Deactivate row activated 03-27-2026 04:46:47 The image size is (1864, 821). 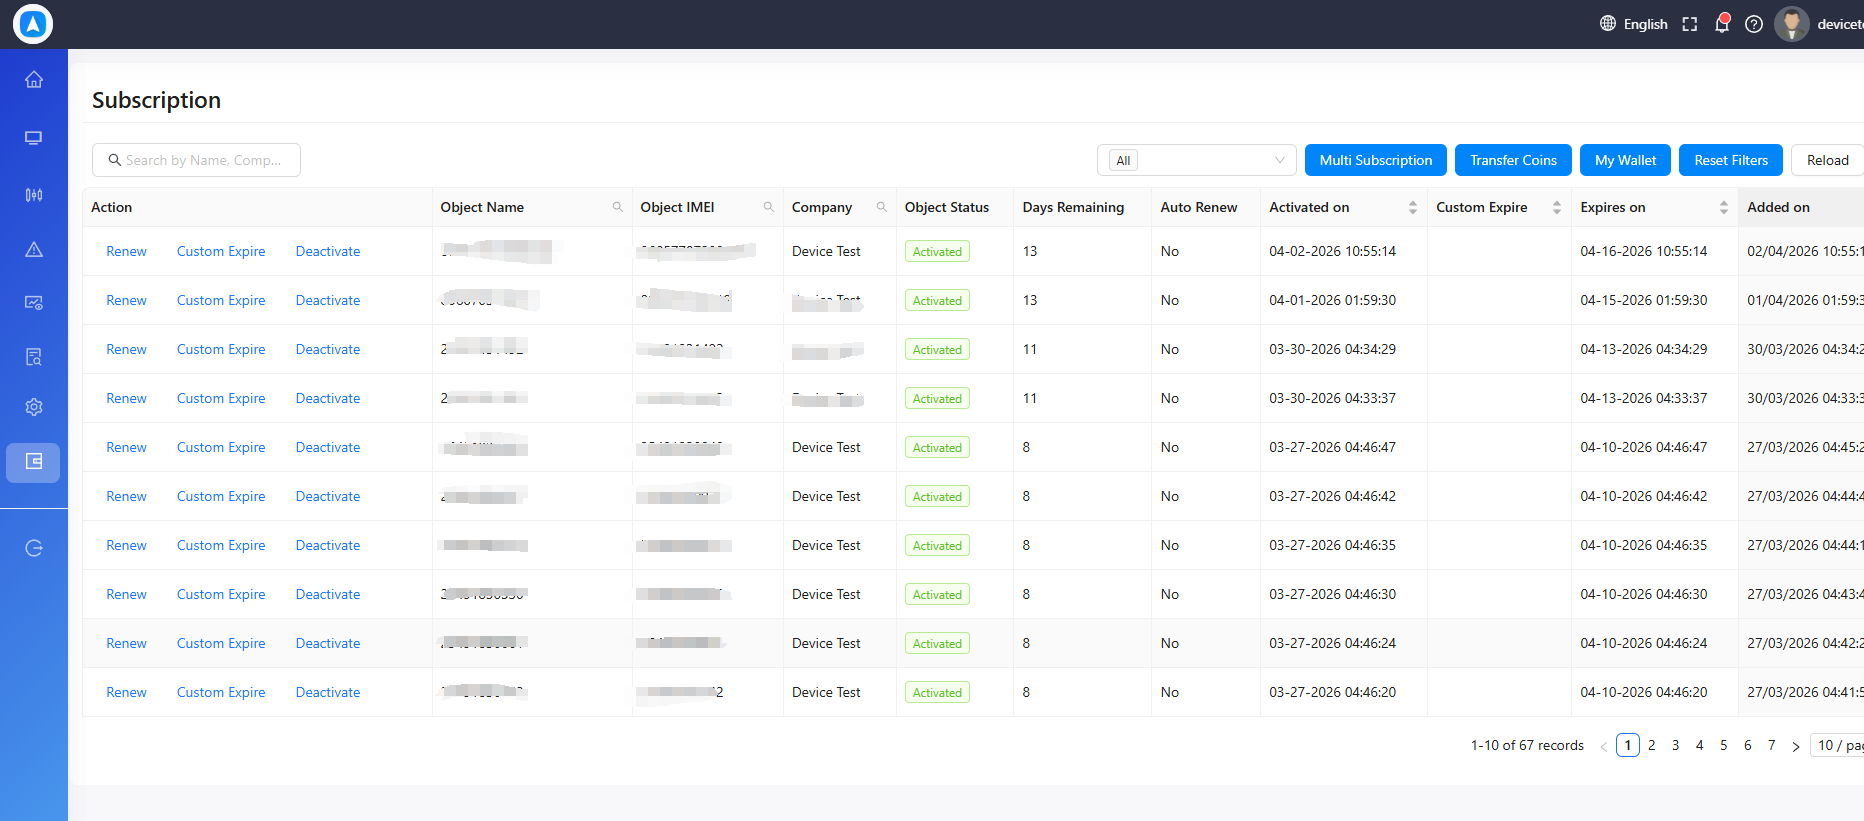[x=328, y=447]
